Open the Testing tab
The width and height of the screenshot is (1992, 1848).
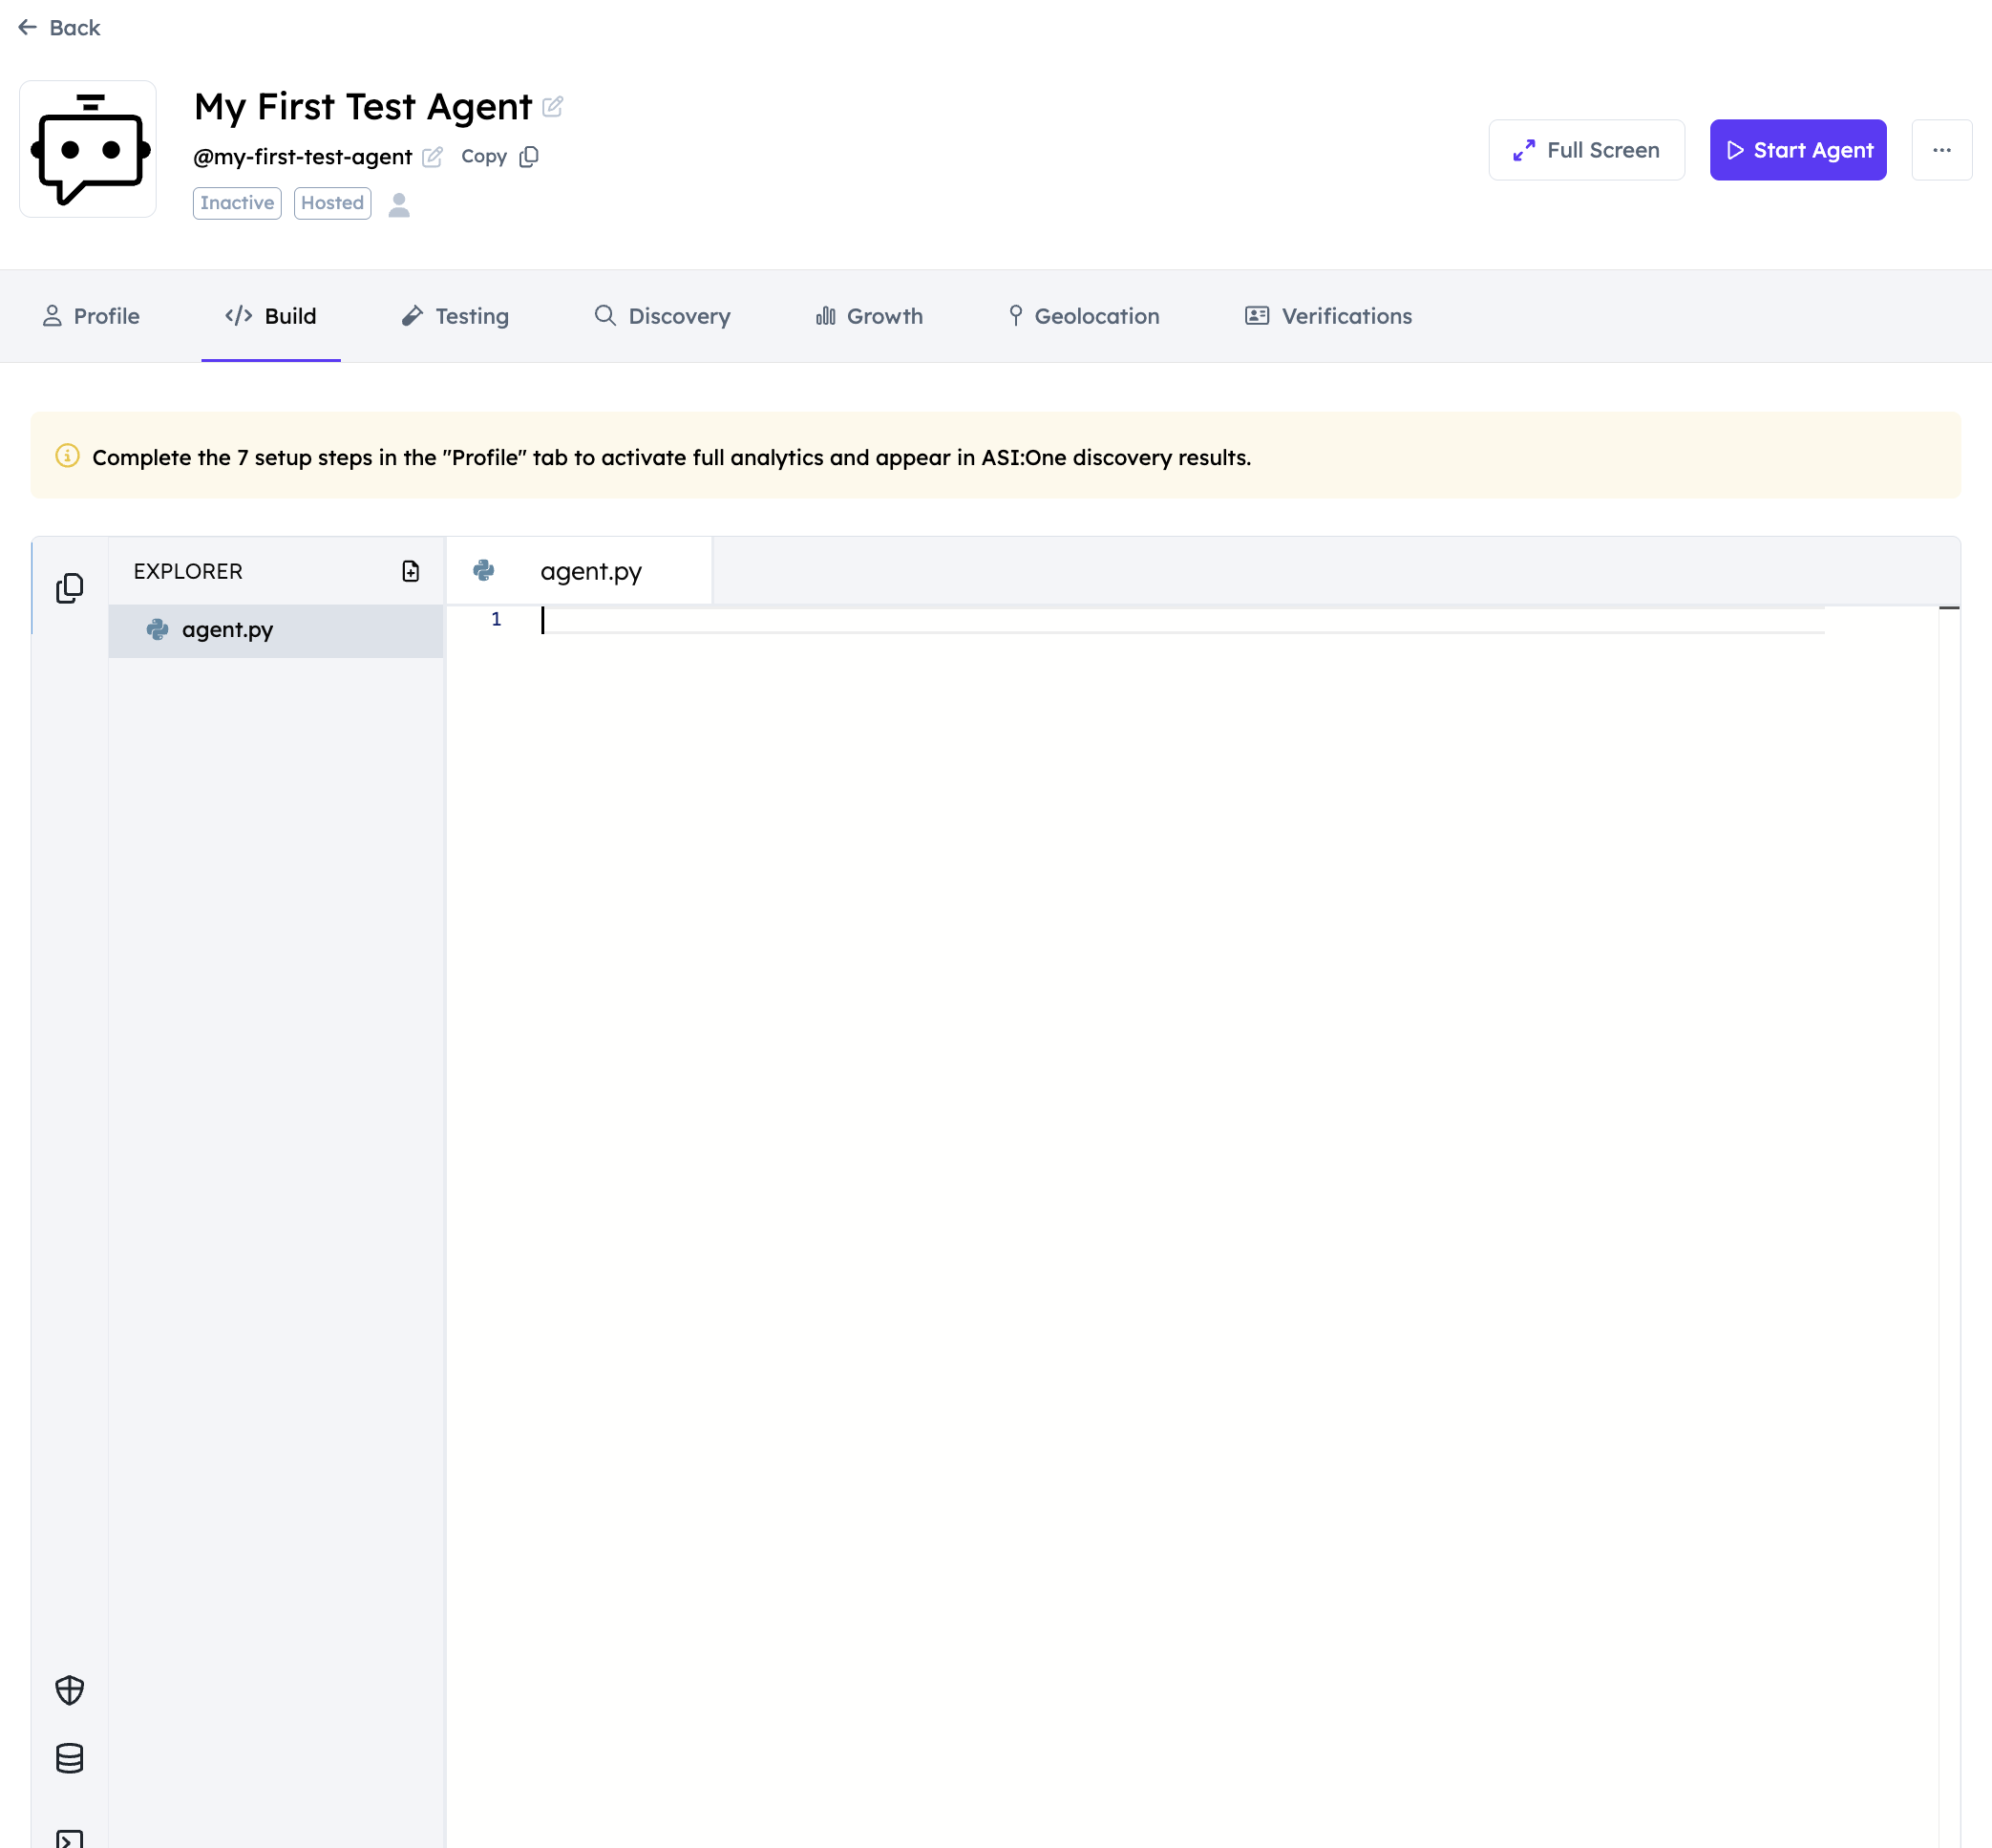pos(455,316)
